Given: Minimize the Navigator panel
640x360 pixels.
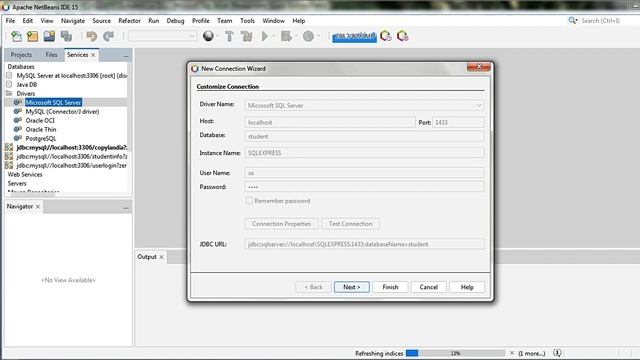Looking at the screenshot, I should pyautogui.click(x=126, y=208).
